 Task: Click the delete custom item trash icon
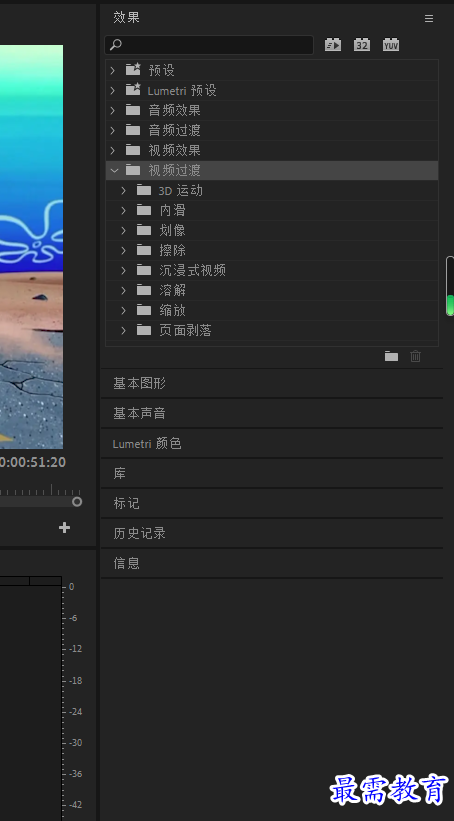415,357
